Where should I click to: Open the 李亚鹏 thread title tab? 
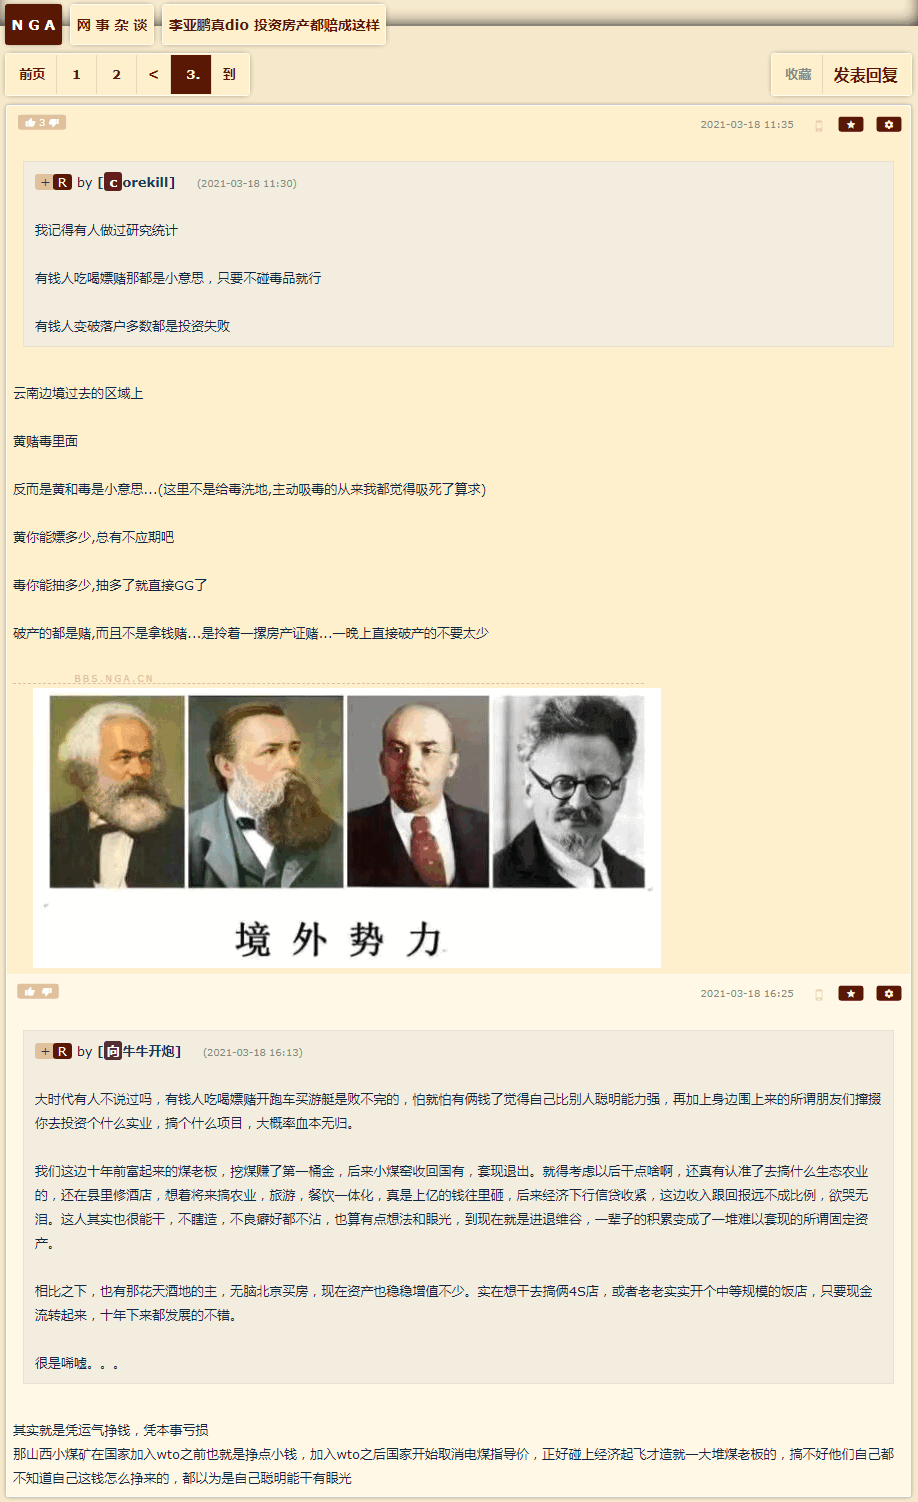click(274, 25)
